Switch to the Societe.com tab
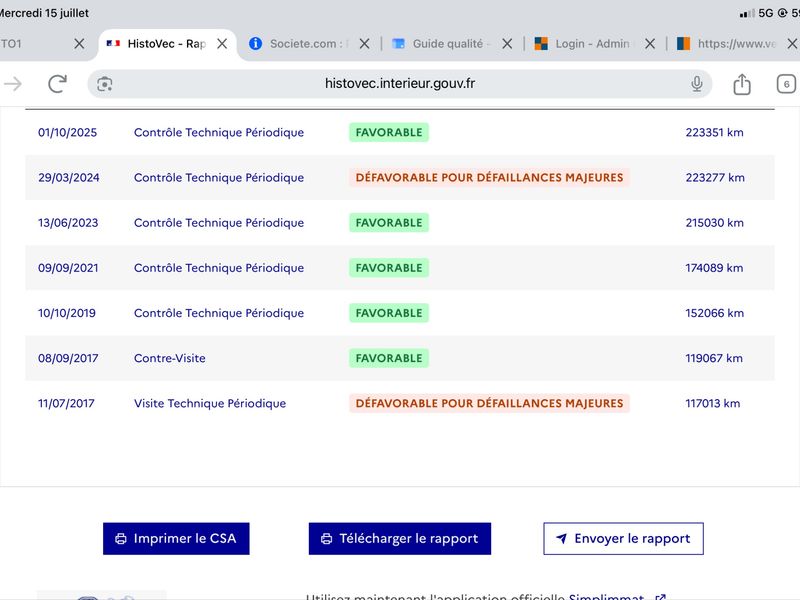The width and height of the screenshot is (800, 600). pos(301,44)
